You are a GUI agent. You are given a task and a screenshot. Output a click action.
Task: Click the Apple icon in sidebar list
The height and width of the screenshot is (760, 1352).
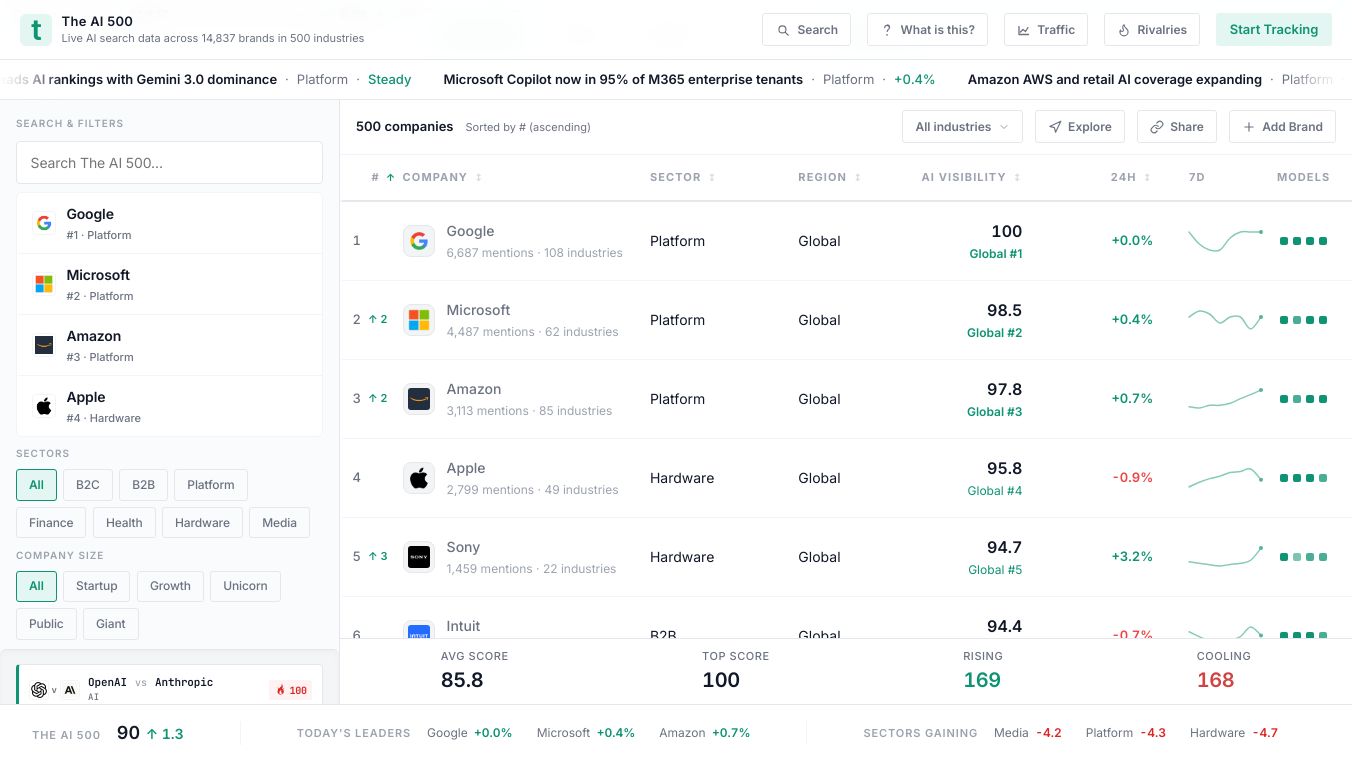(x=44, y=406)
